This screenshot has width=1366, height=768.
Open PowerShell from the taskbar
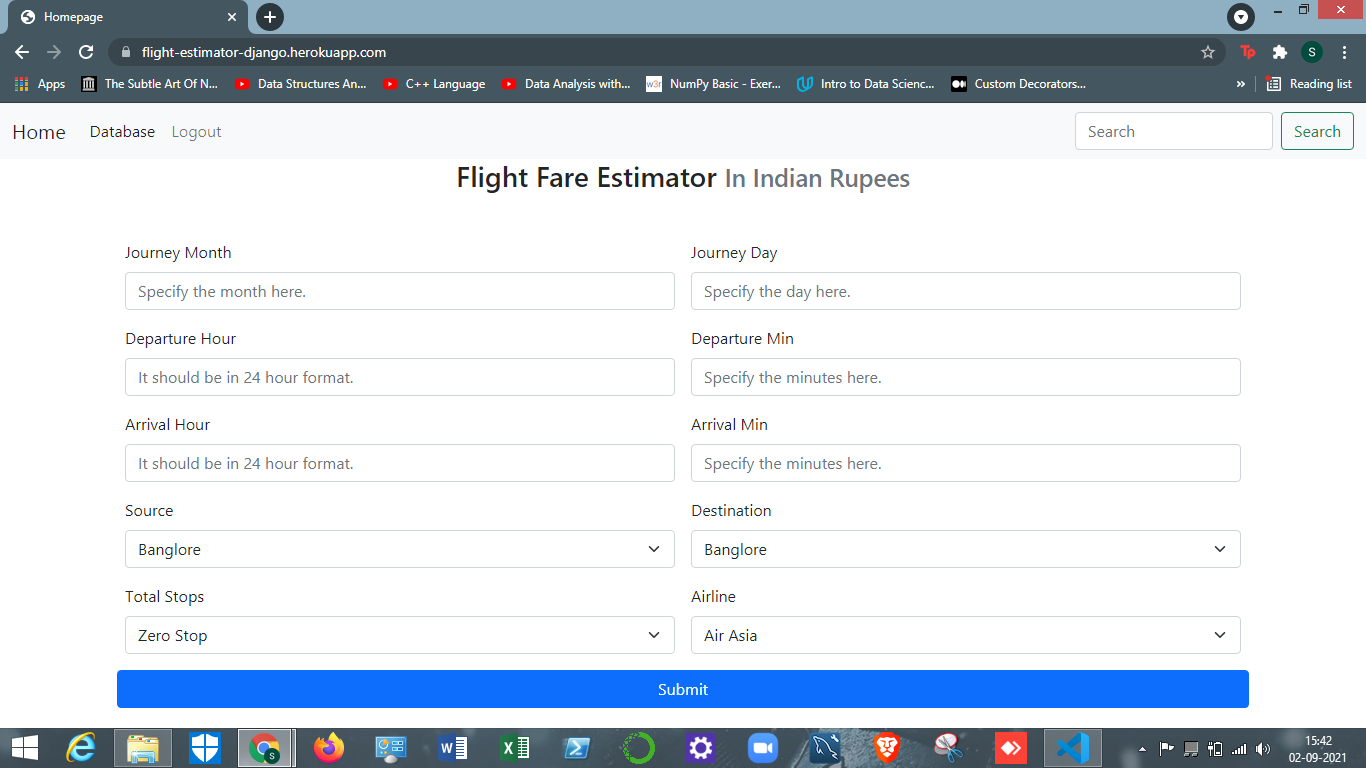coord(577,747)
